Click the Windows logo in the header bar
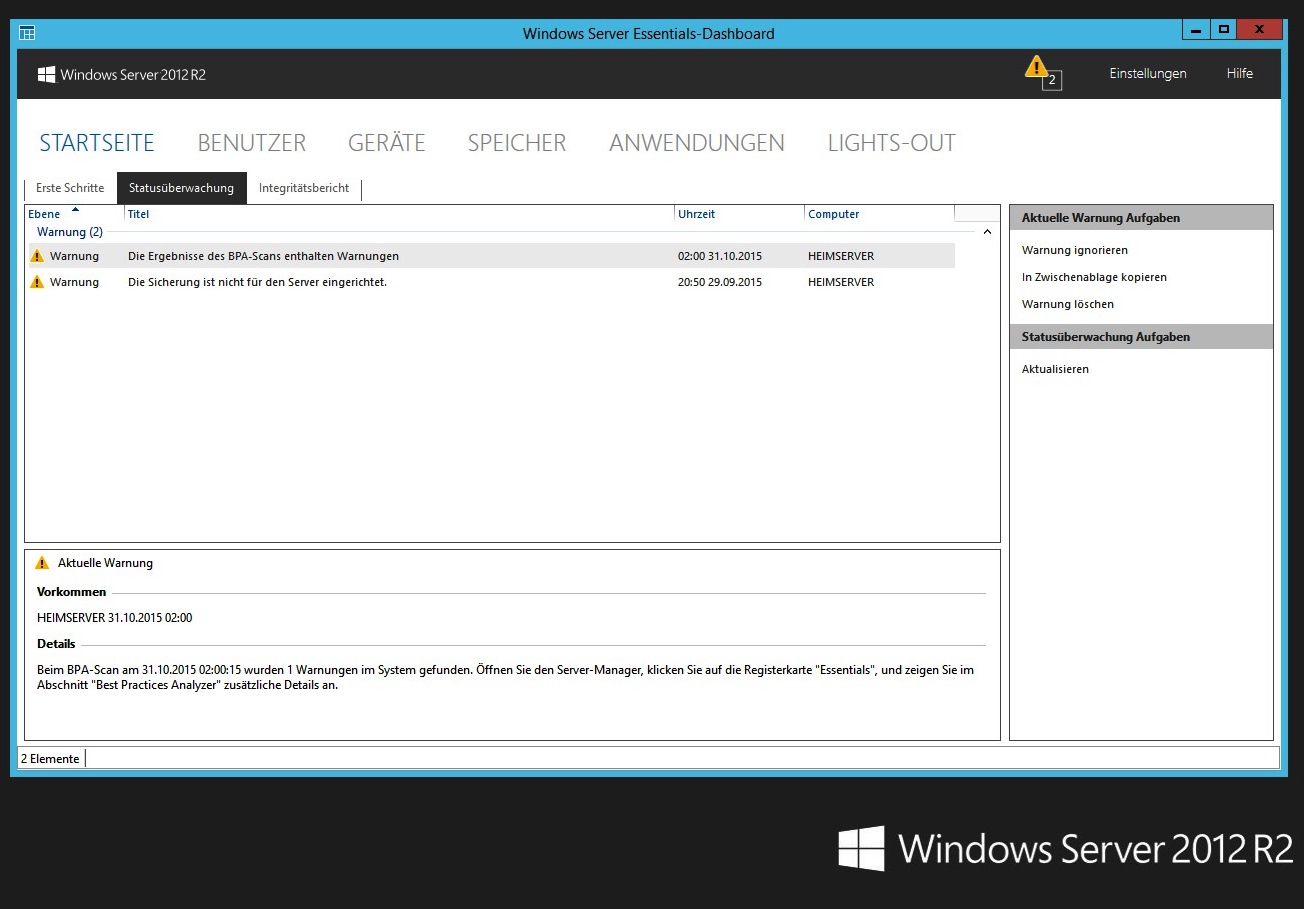This screenshot has height=909, width=1304. [46, 74]
